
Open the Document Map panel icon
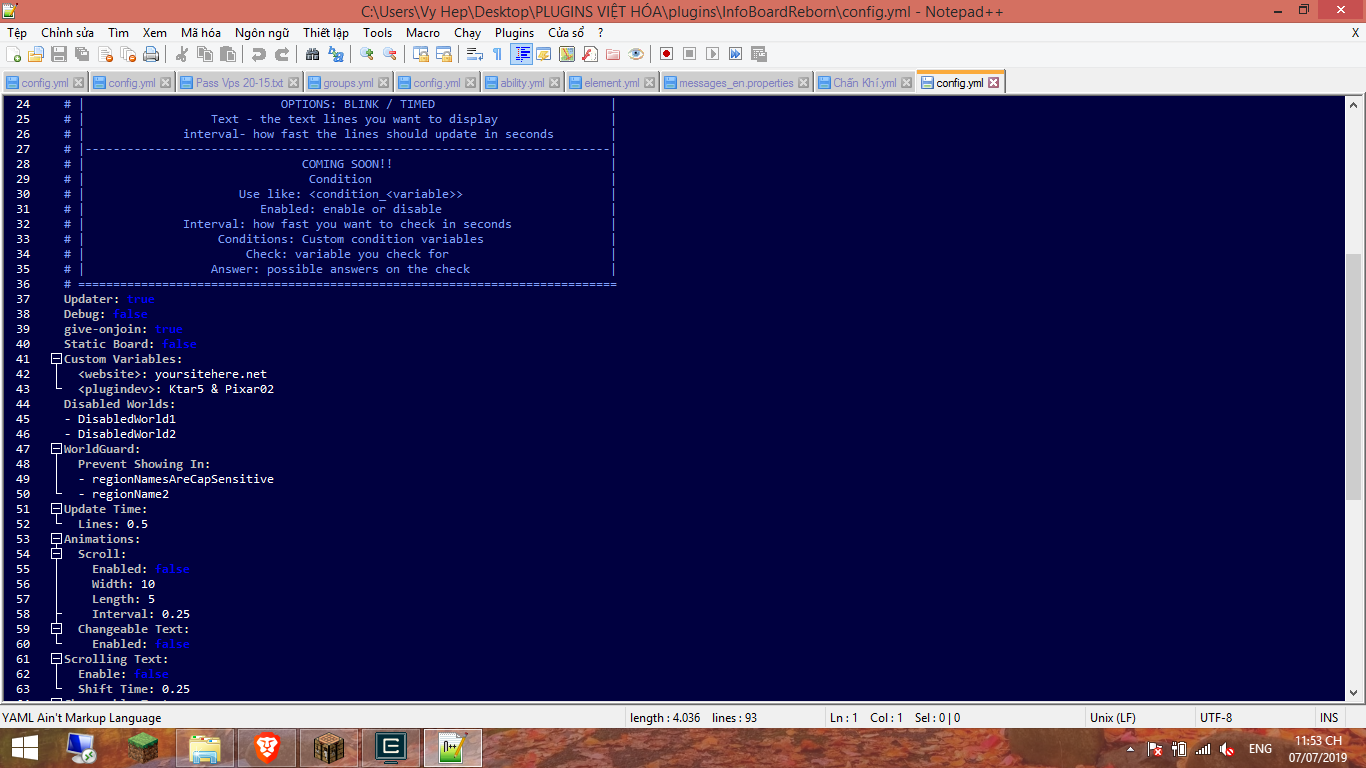click(x=567, y=54)
